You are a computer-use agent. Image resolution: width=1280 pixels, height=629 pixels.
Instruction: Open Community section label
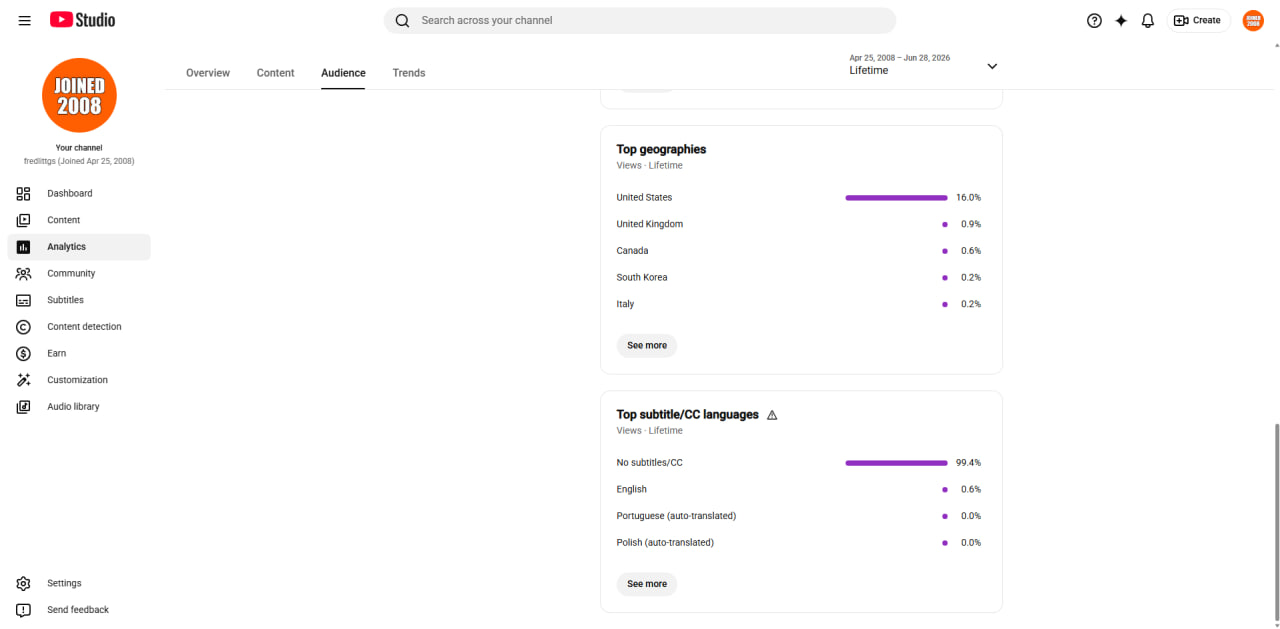[x=71, y=273]
